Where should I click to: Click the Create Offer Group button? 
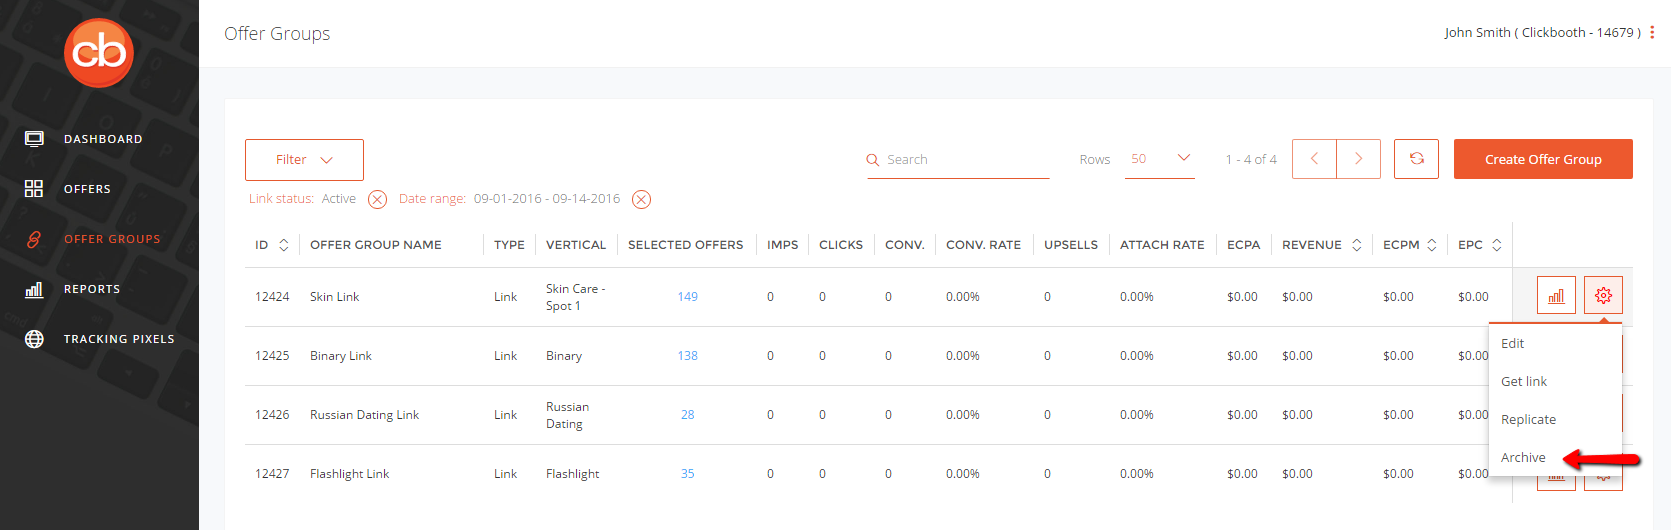pos(1543,159)
